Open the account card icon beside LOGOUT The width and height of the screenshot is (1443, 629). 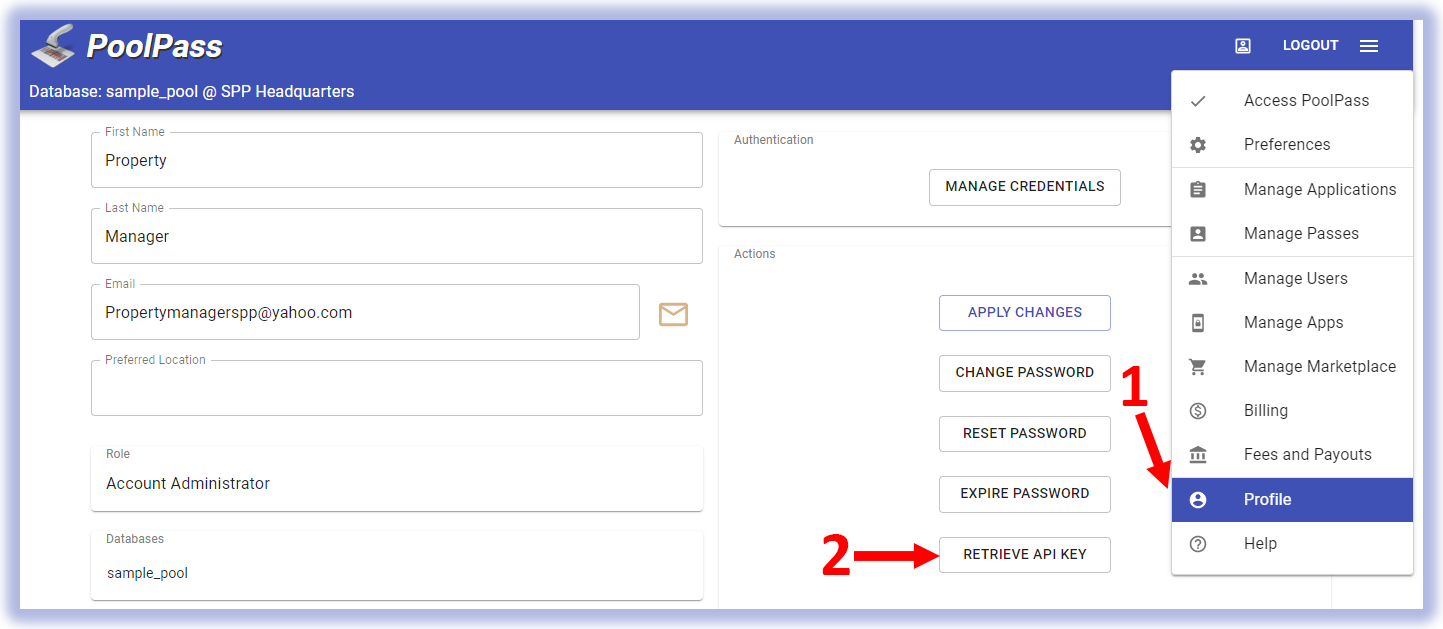1243,46
